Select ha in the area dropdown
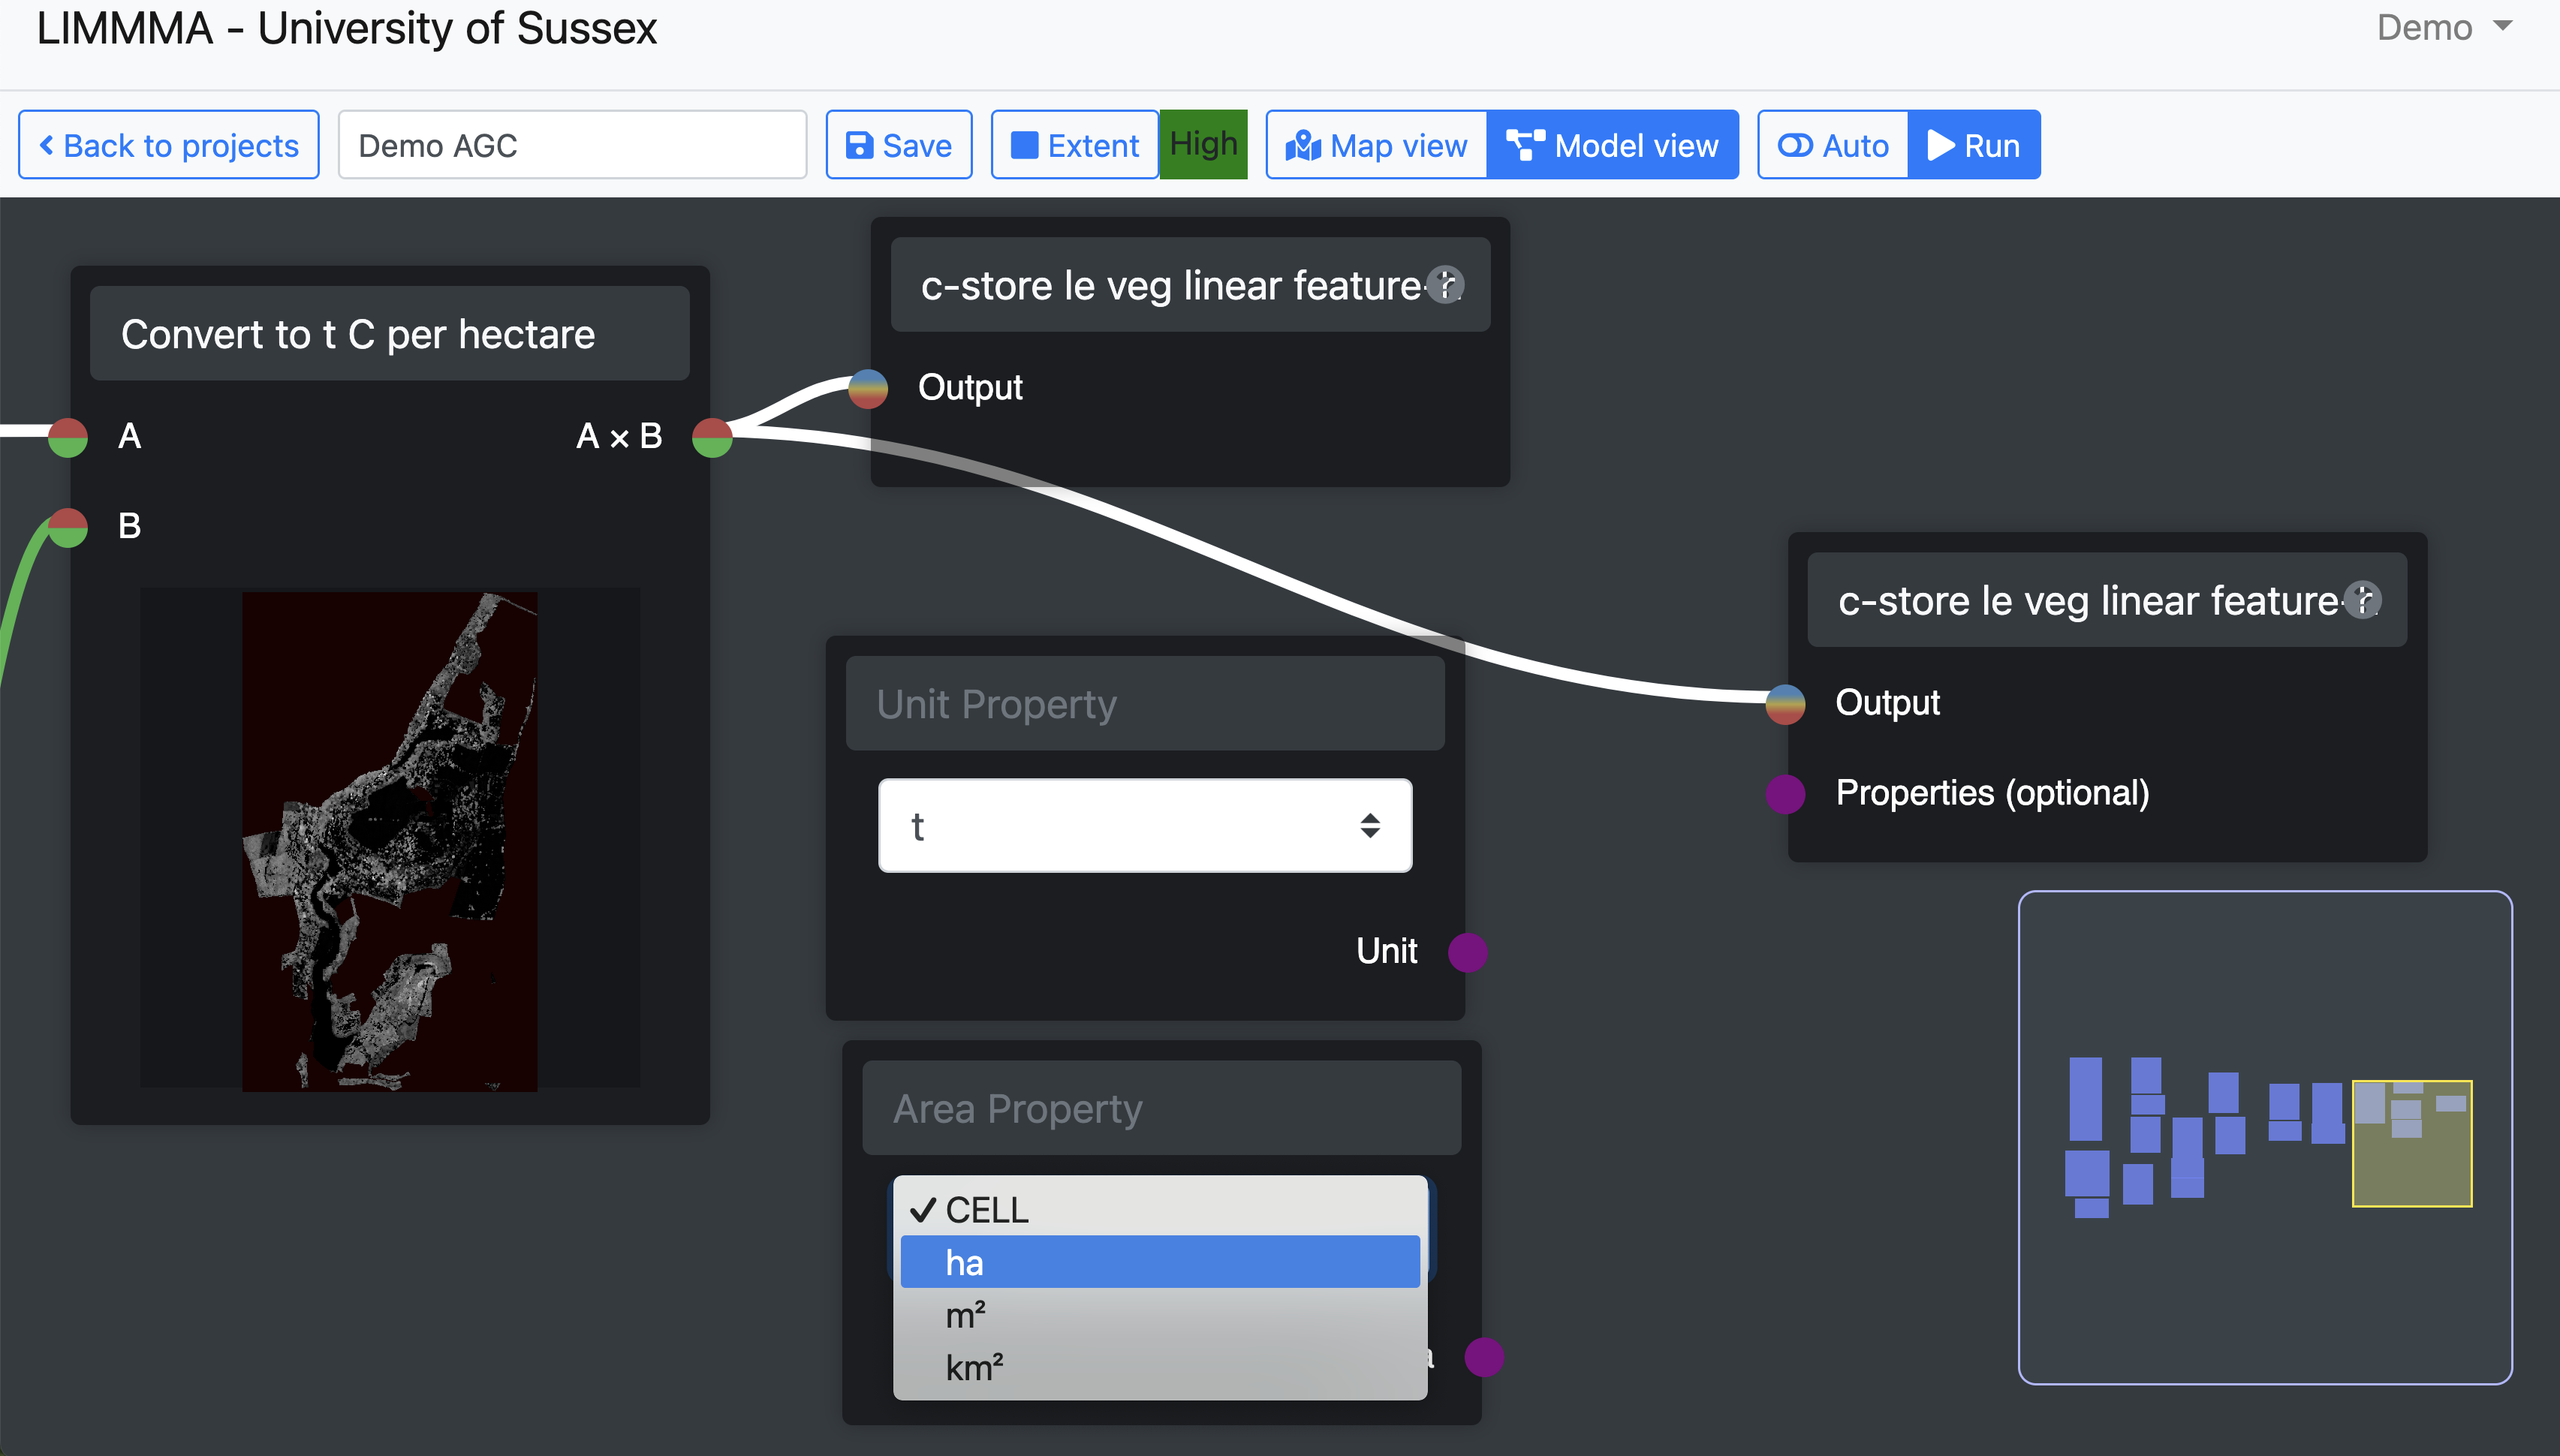This screenshot has height=1456, width=2560. 1159,1263
